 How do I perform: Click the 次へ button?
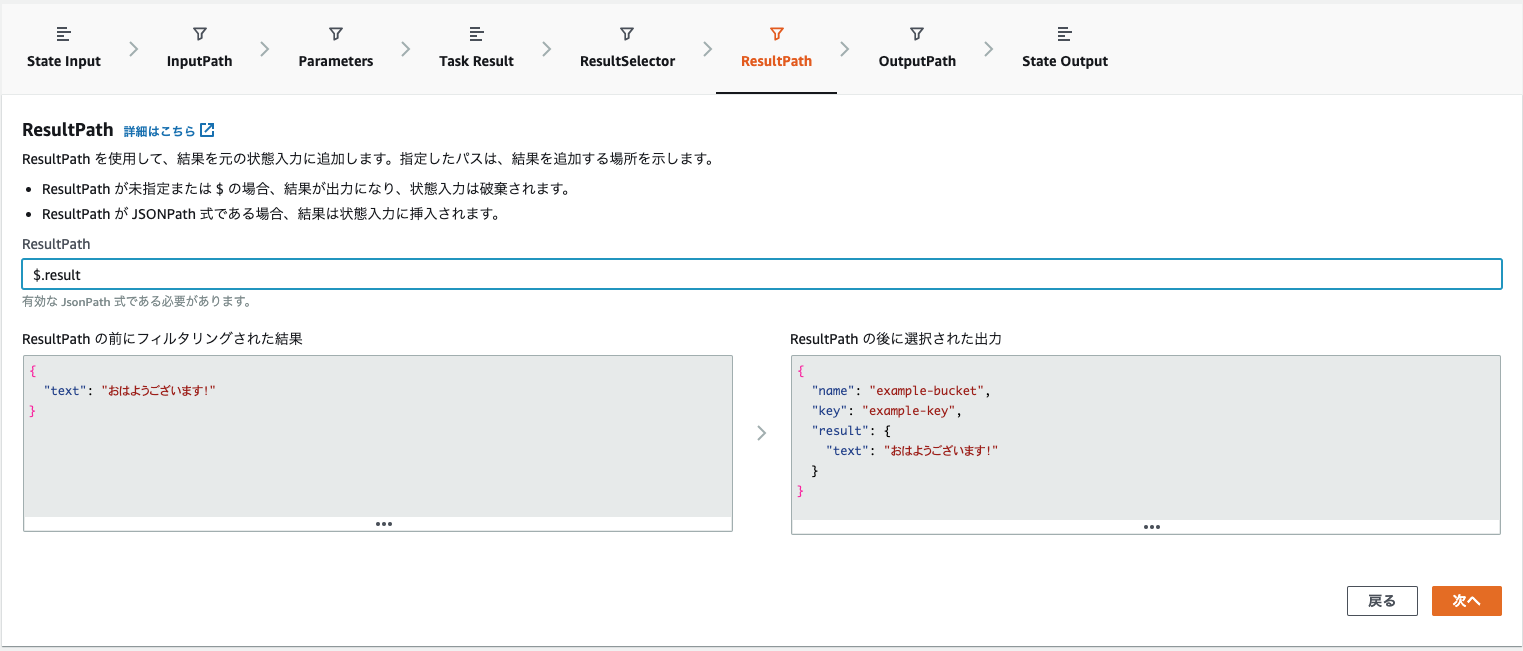pos(1466,600)
